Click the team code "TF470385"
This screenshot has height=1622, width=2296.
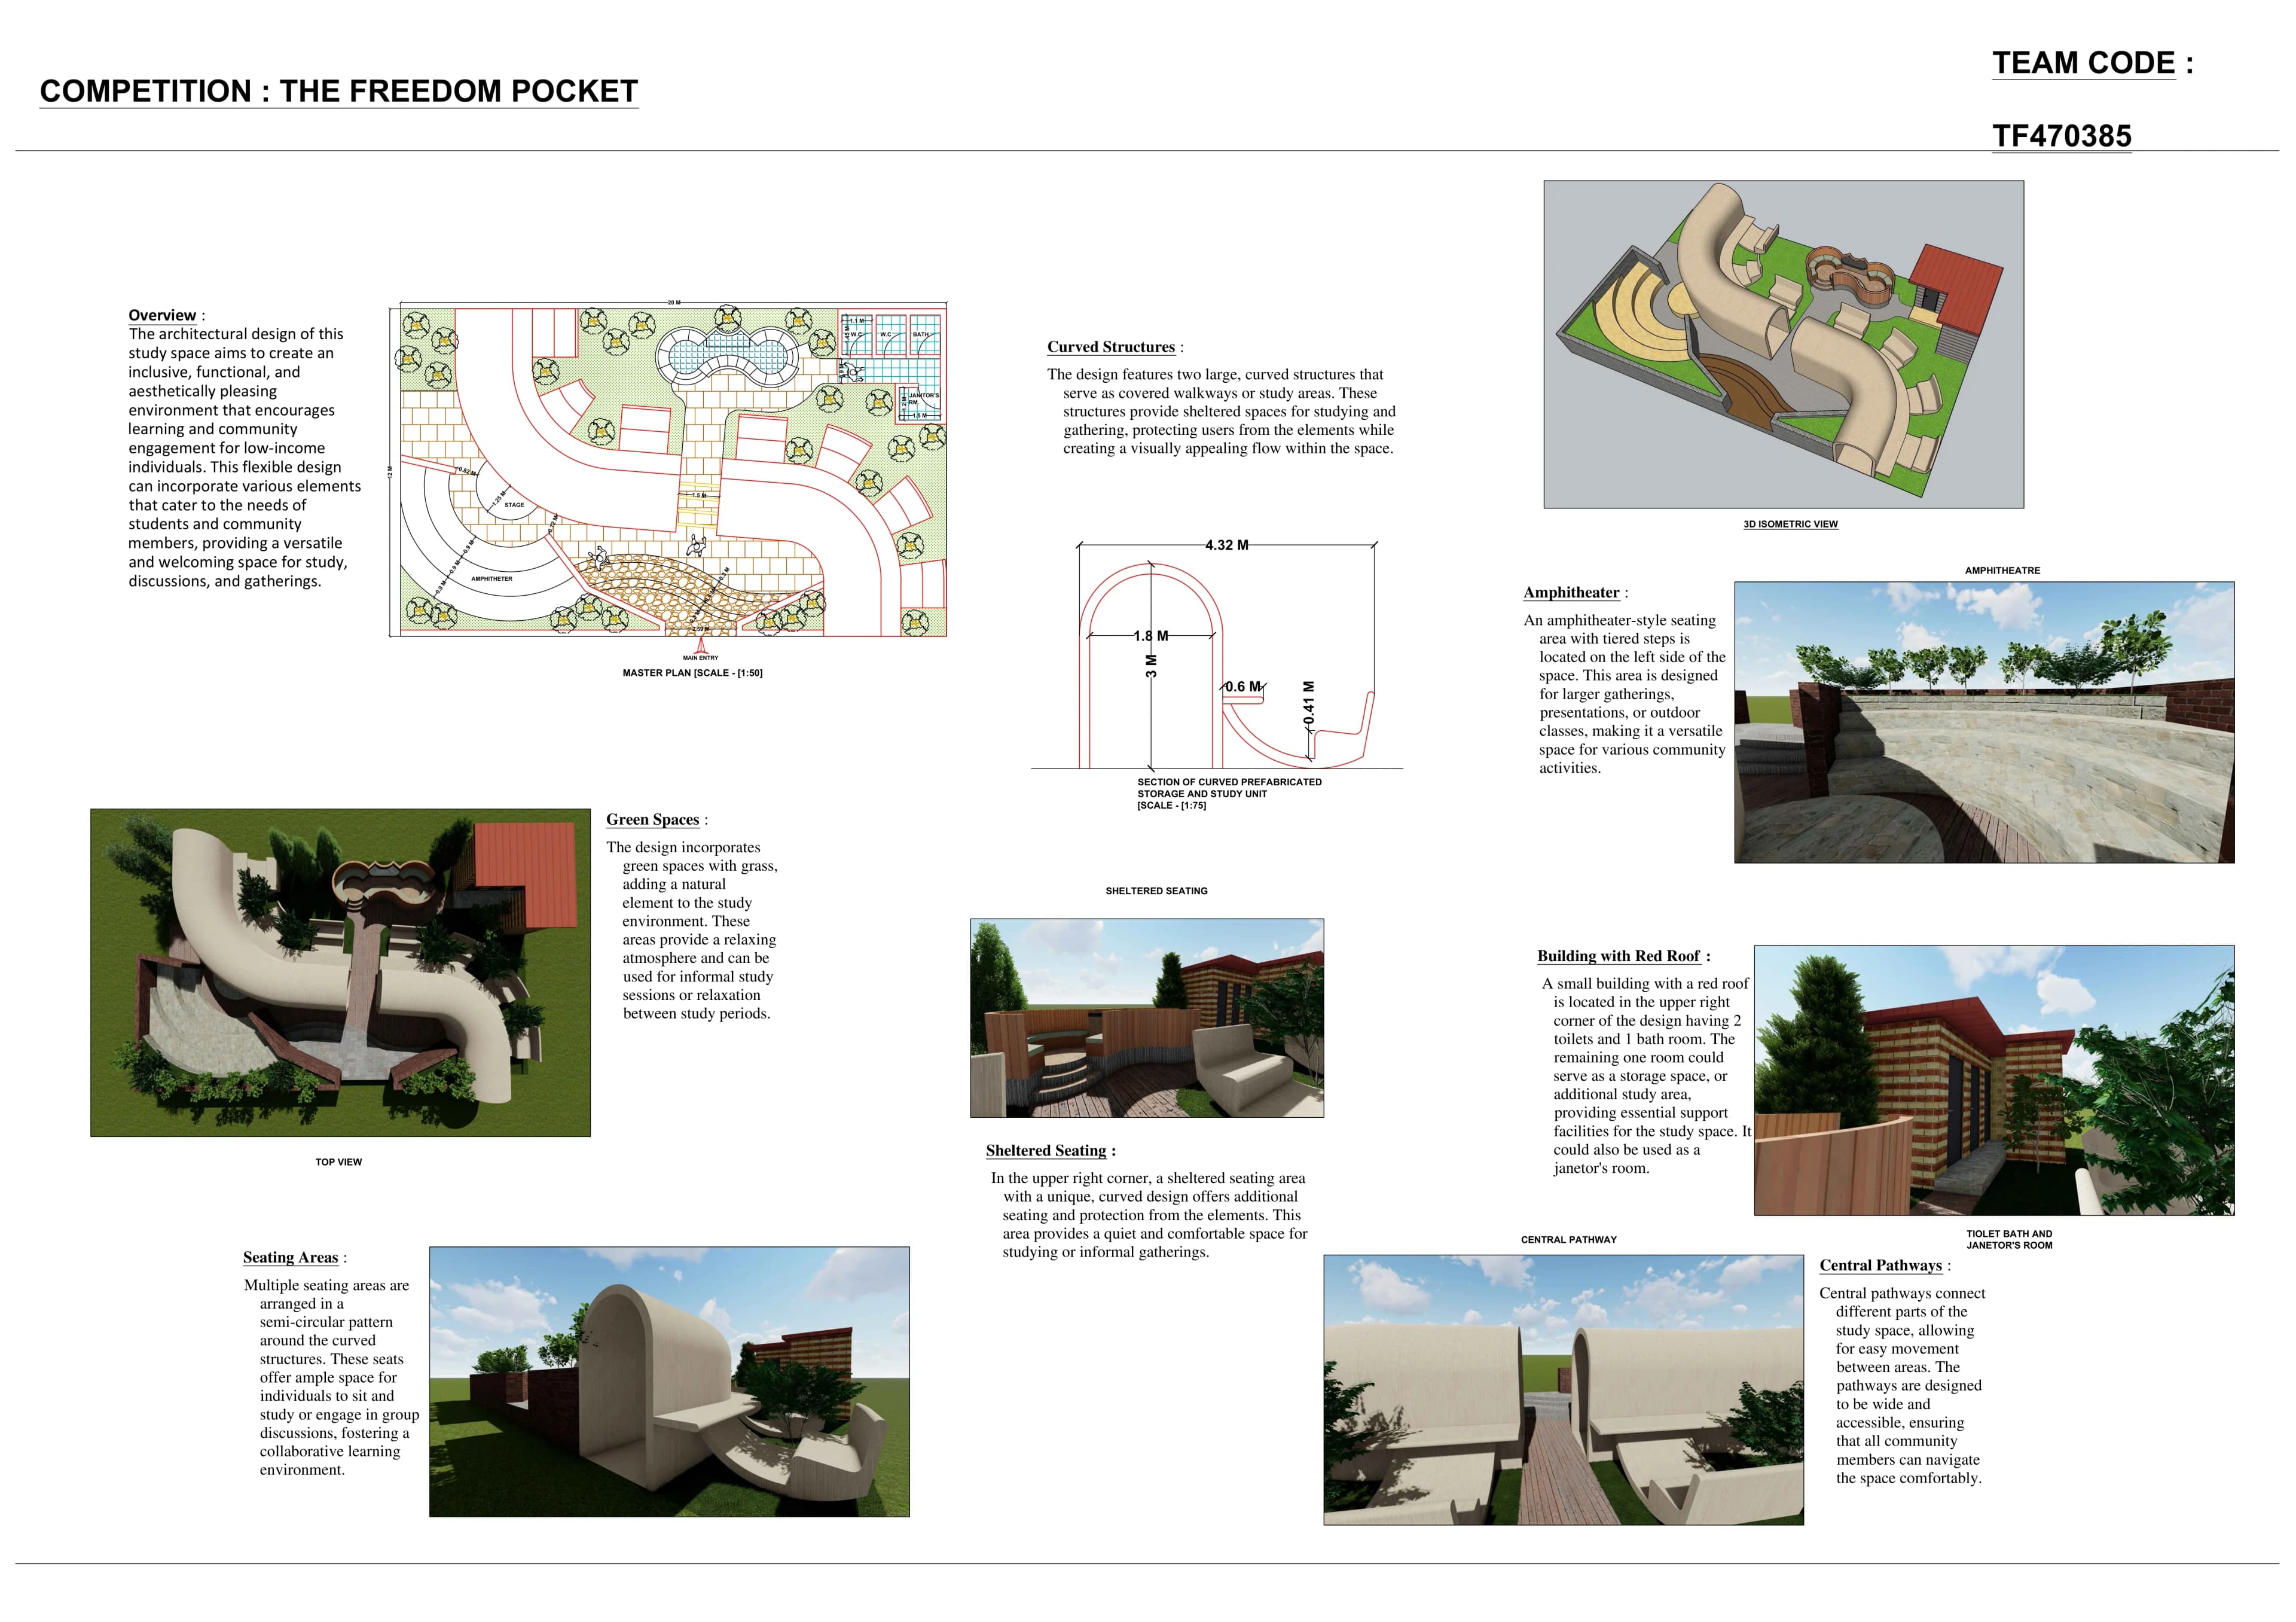pyautogui.click(x=2062, y=136)
